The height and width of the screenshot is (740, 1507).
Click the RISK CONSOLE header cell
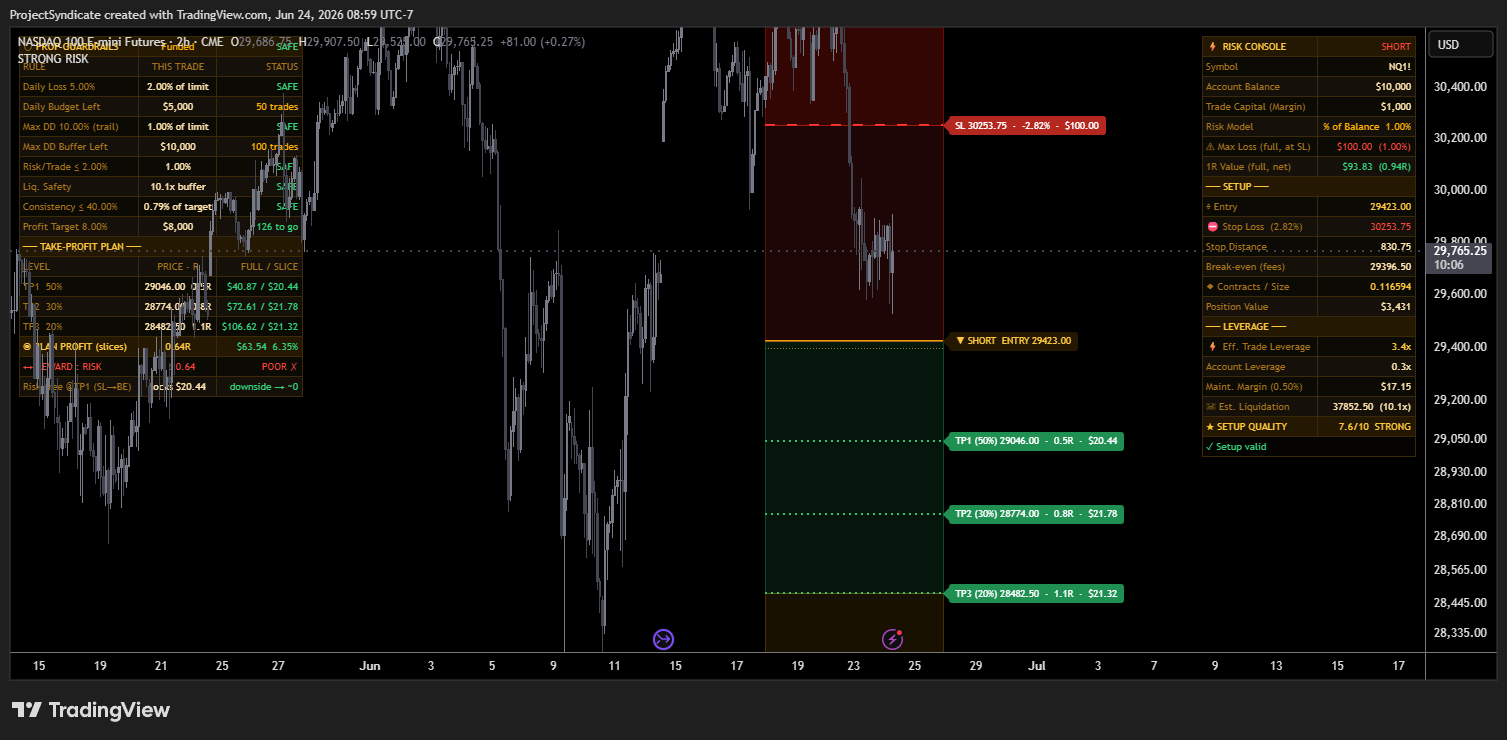1260,47
